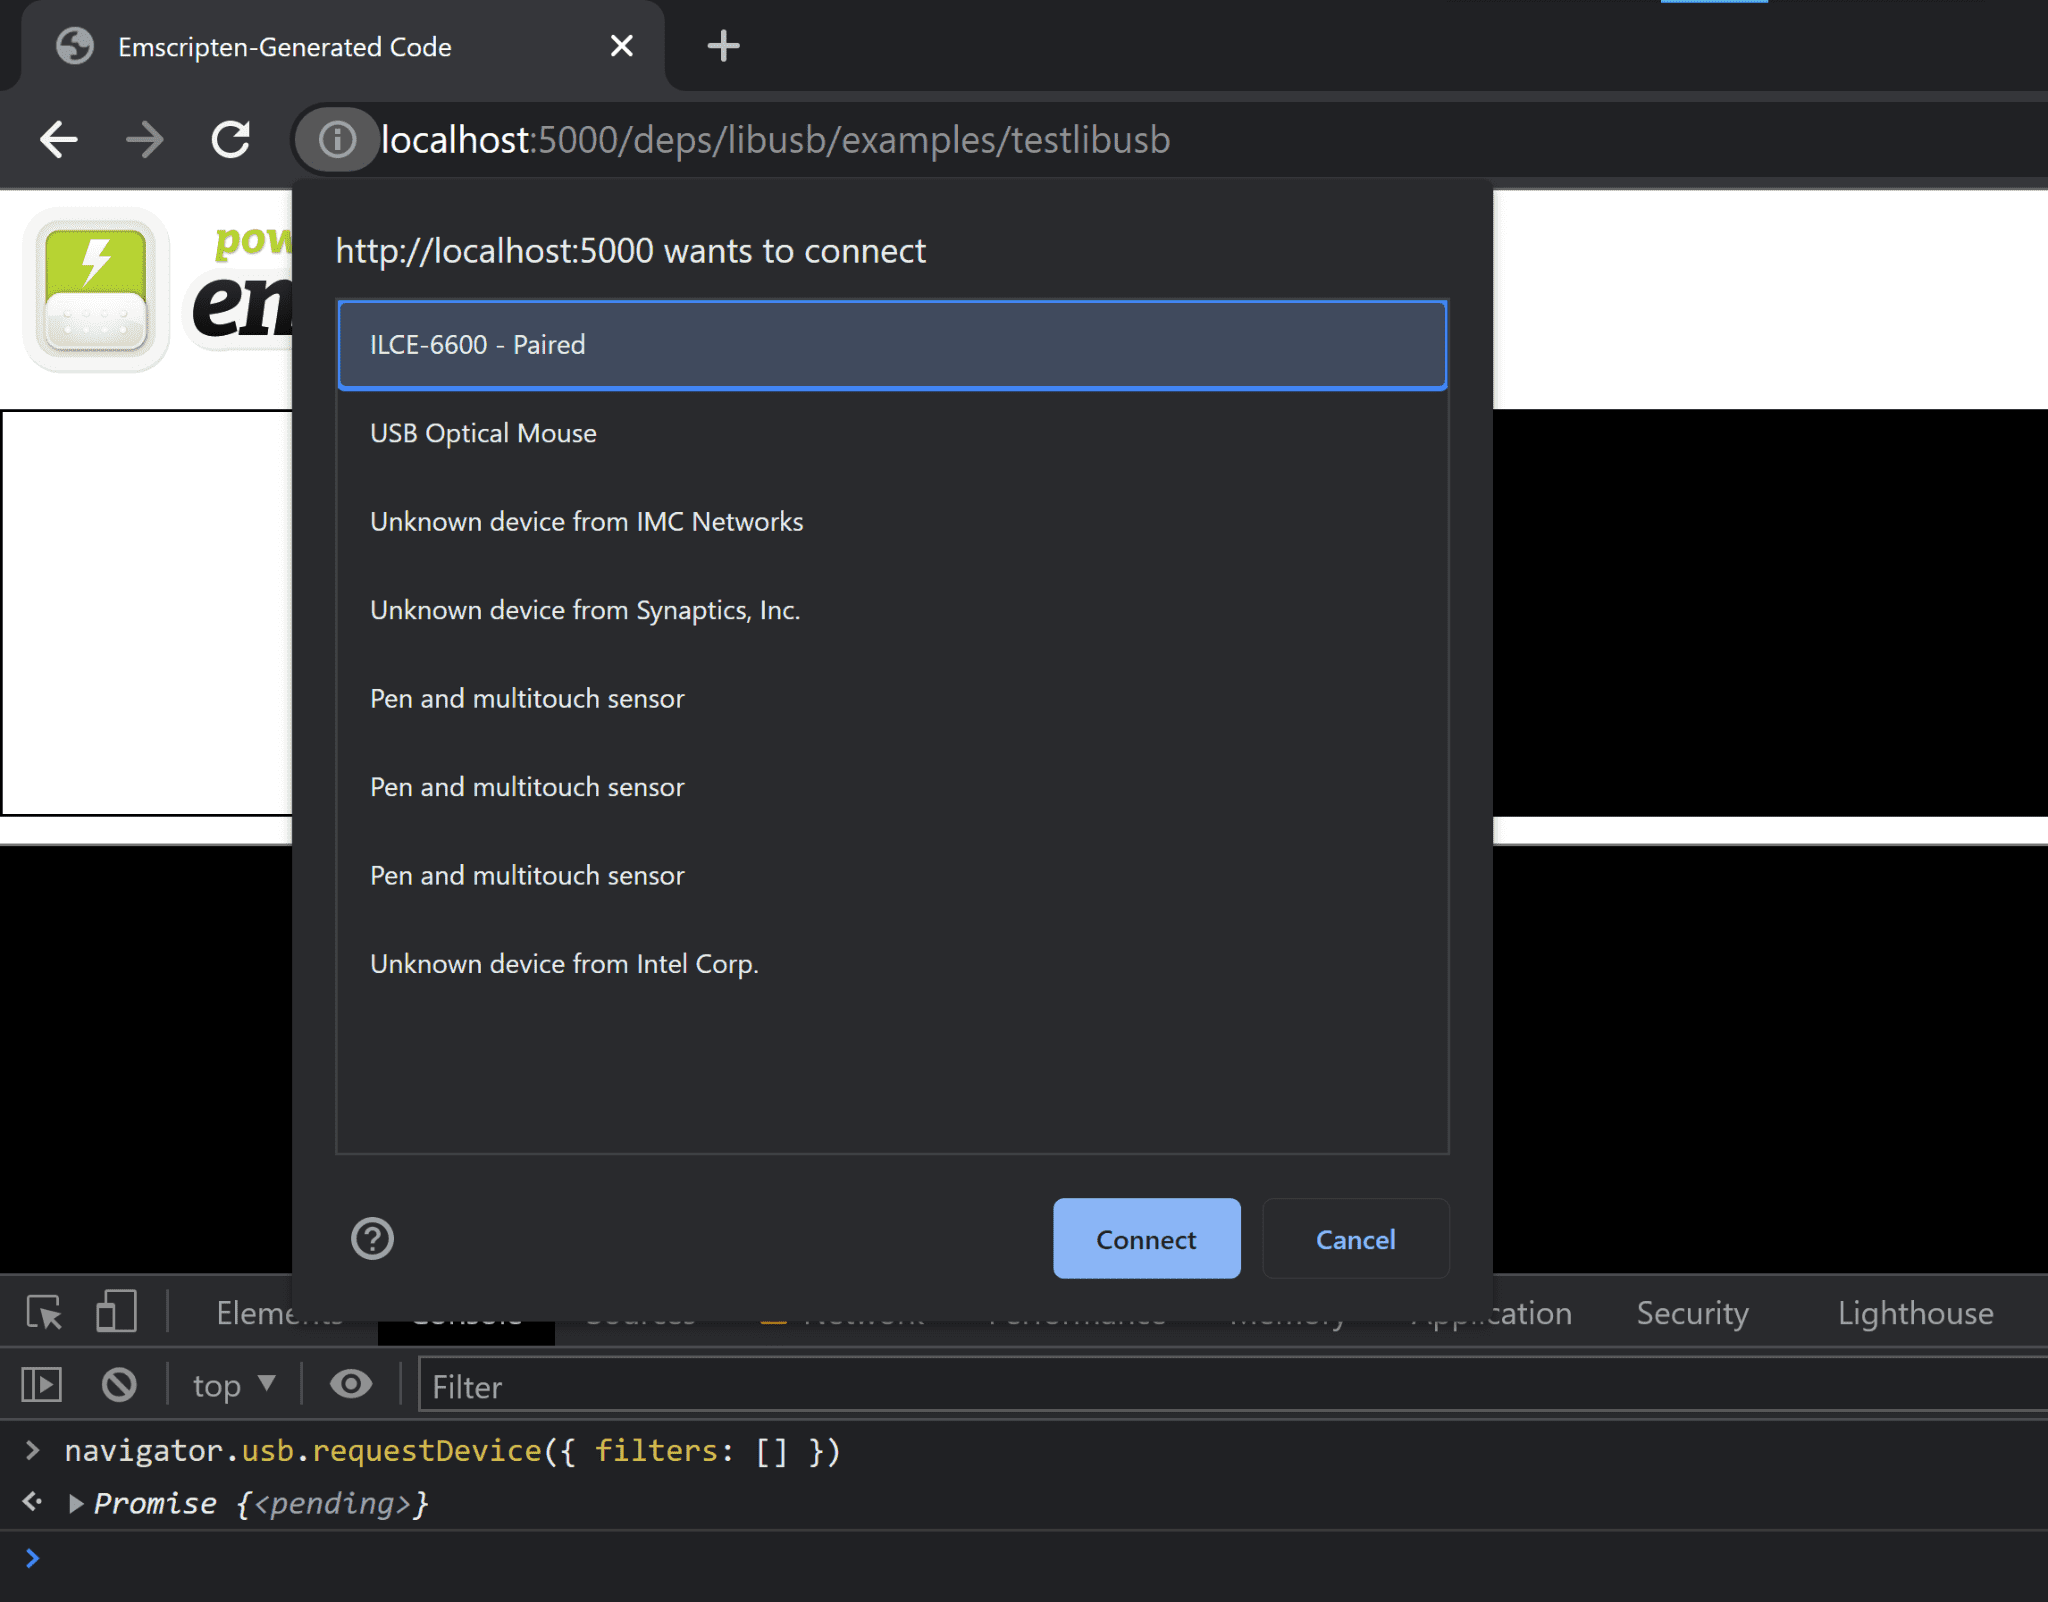Select Unknown device from Intel Corp.

point(562,962)
